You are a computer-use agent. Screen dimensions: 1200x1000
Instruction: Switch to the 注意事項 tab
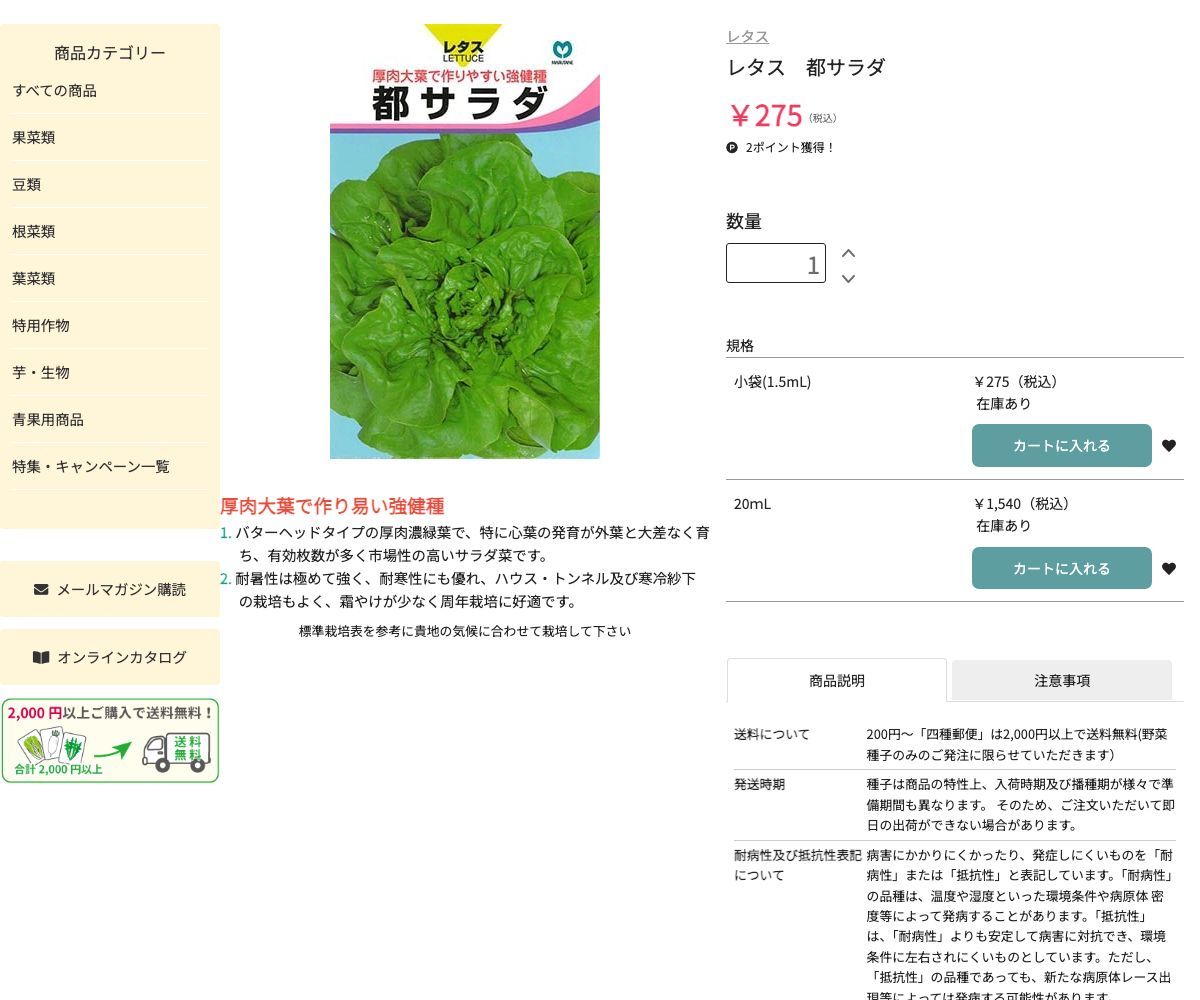click(x=1062, y=680)
